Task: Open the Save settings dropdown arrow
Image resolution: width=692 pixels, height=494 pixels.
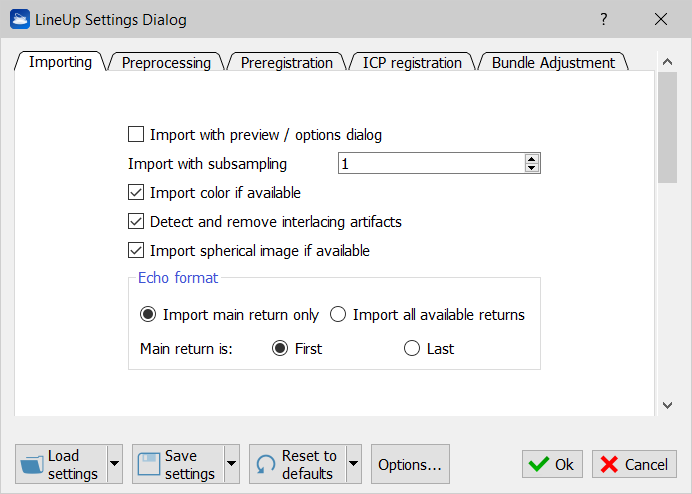Action: tap(231, 464)
